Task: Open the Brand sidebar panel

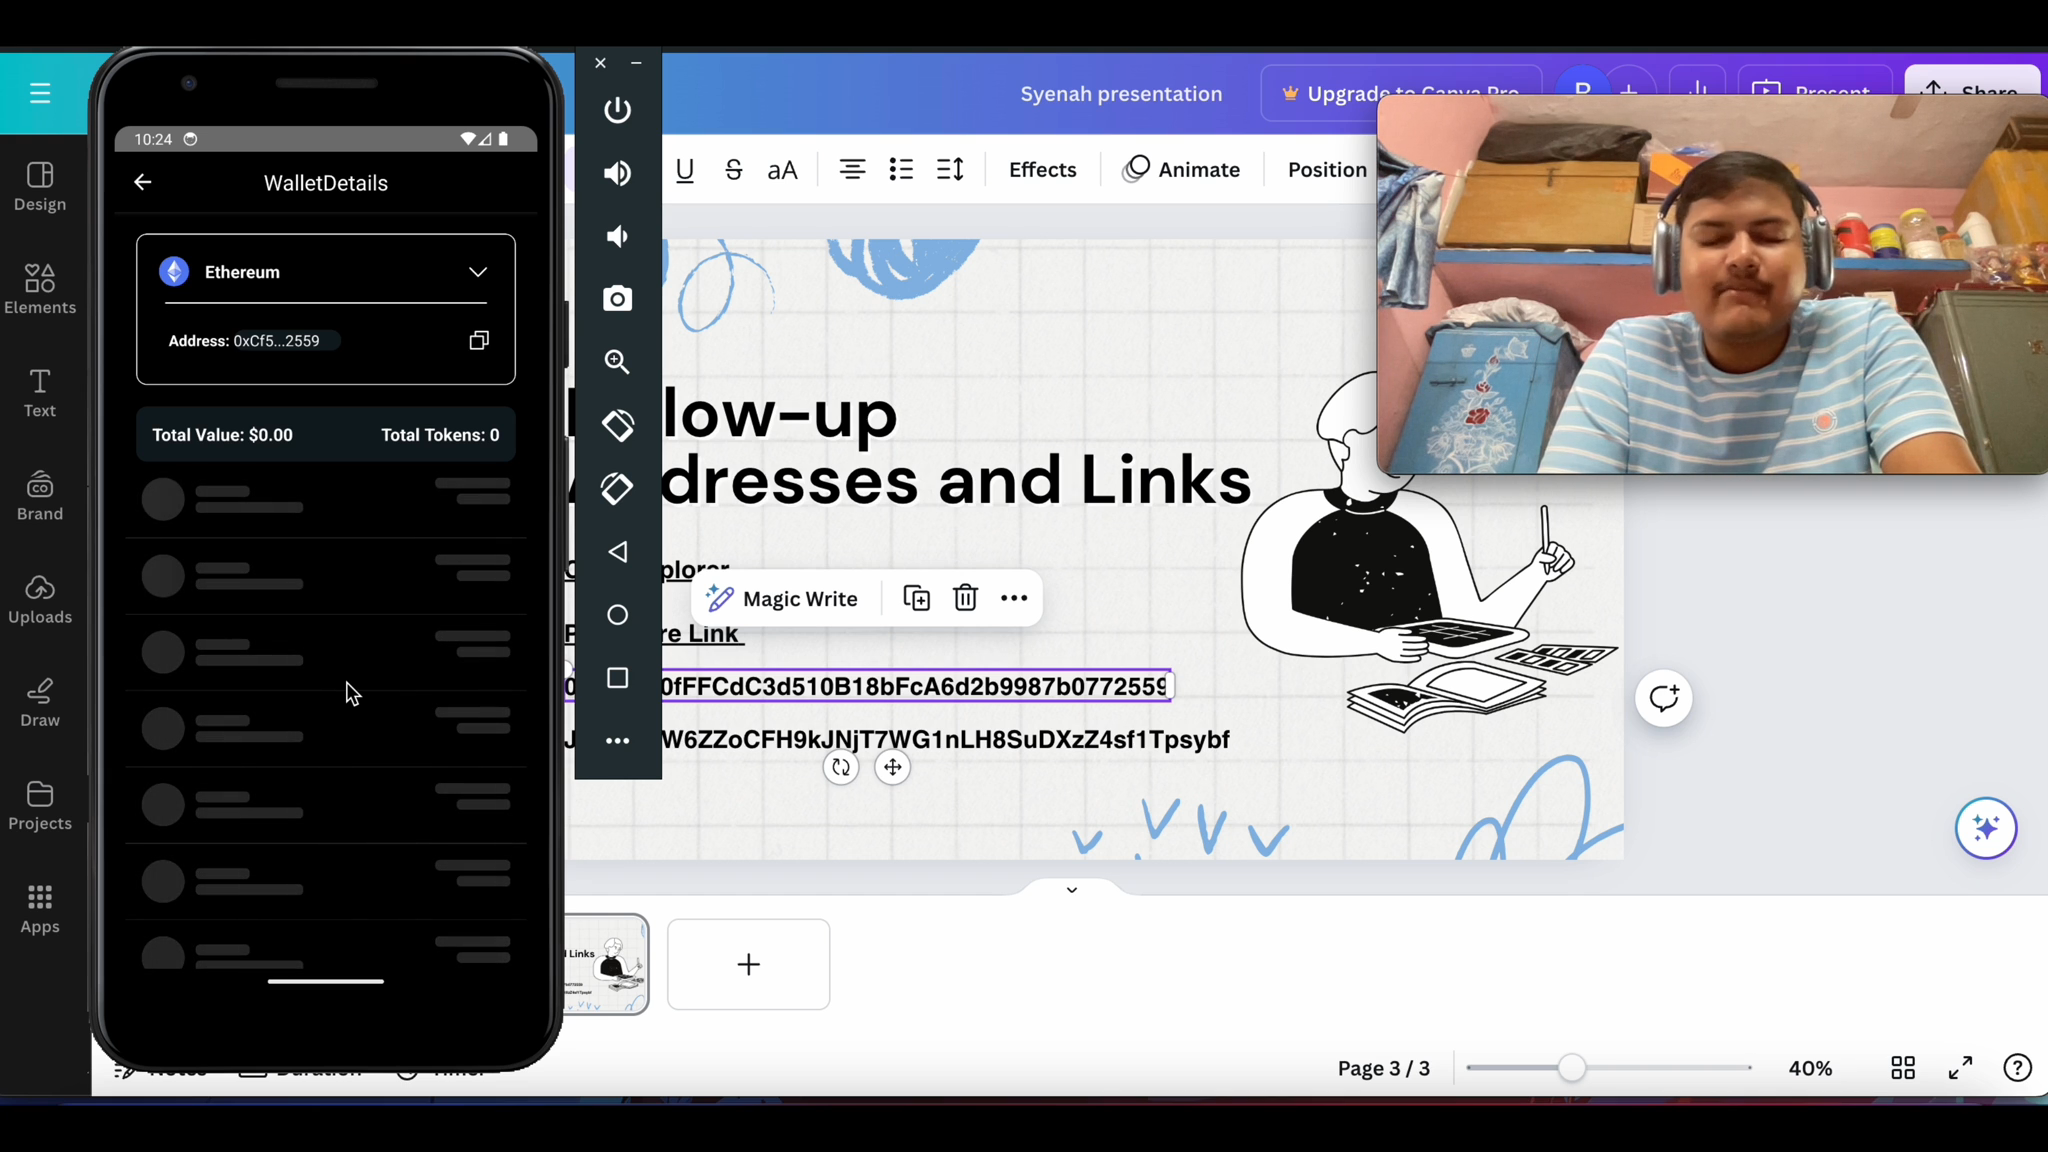Action: pos(40,496)
